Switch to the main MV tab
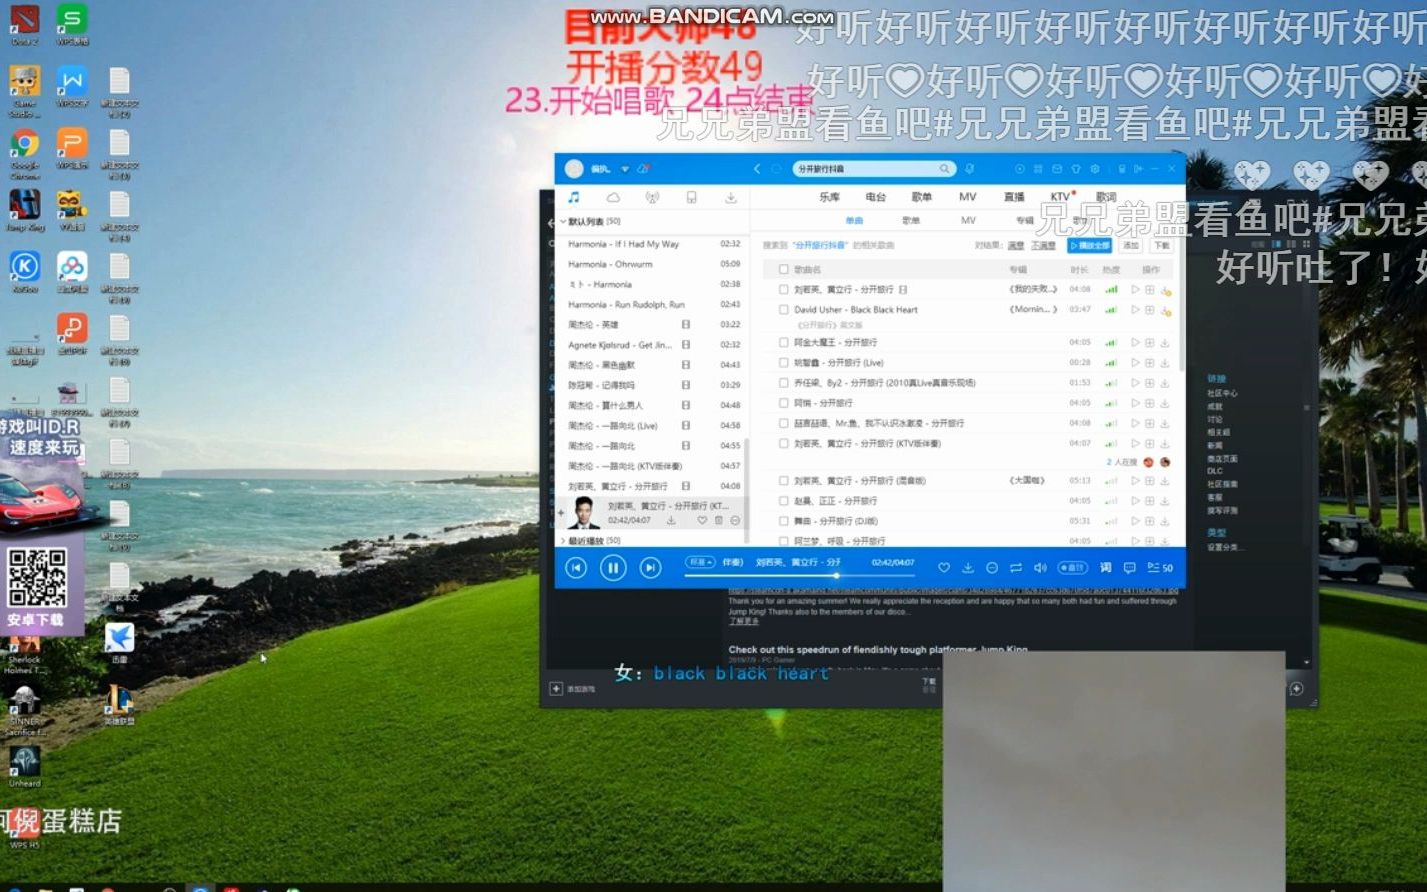This screenshot has width=1427, height=892. 967,197
